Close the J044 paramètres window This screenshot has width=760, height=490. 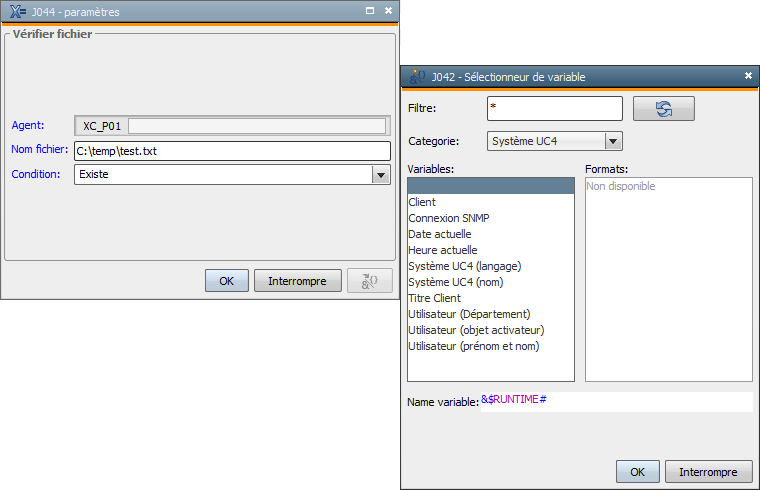(x=388, y=10)
